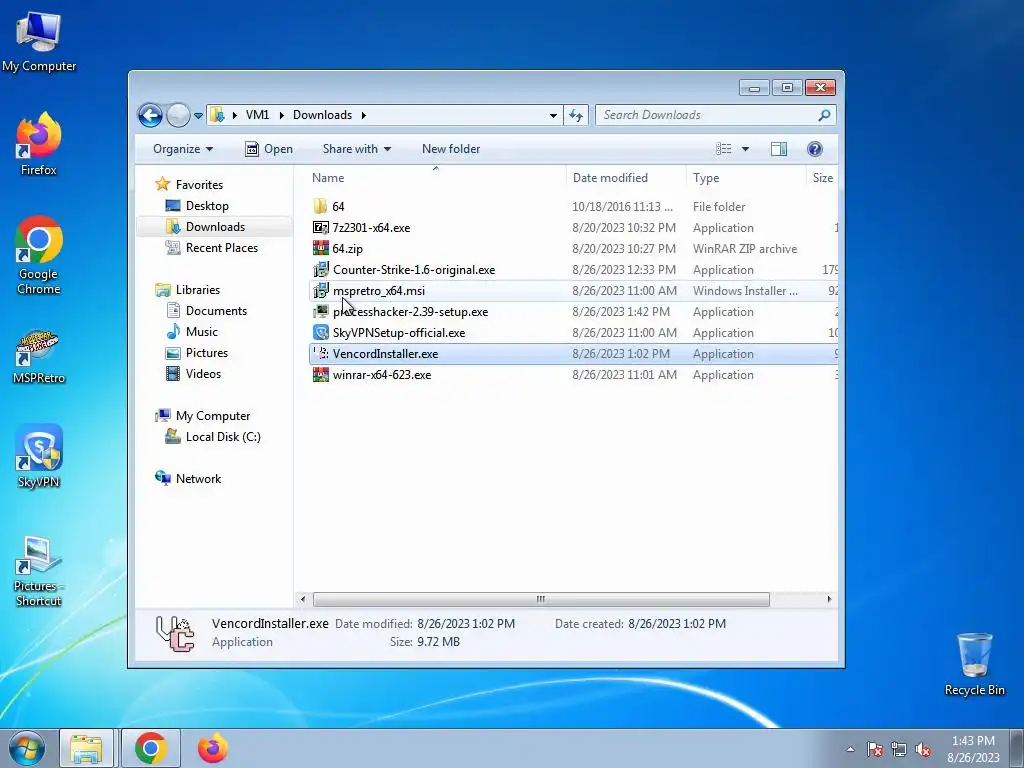Image resolution: width=1024 pixels, height=768 pixels.
Task: Click the scroll left arrow
Action: point(302,599)
